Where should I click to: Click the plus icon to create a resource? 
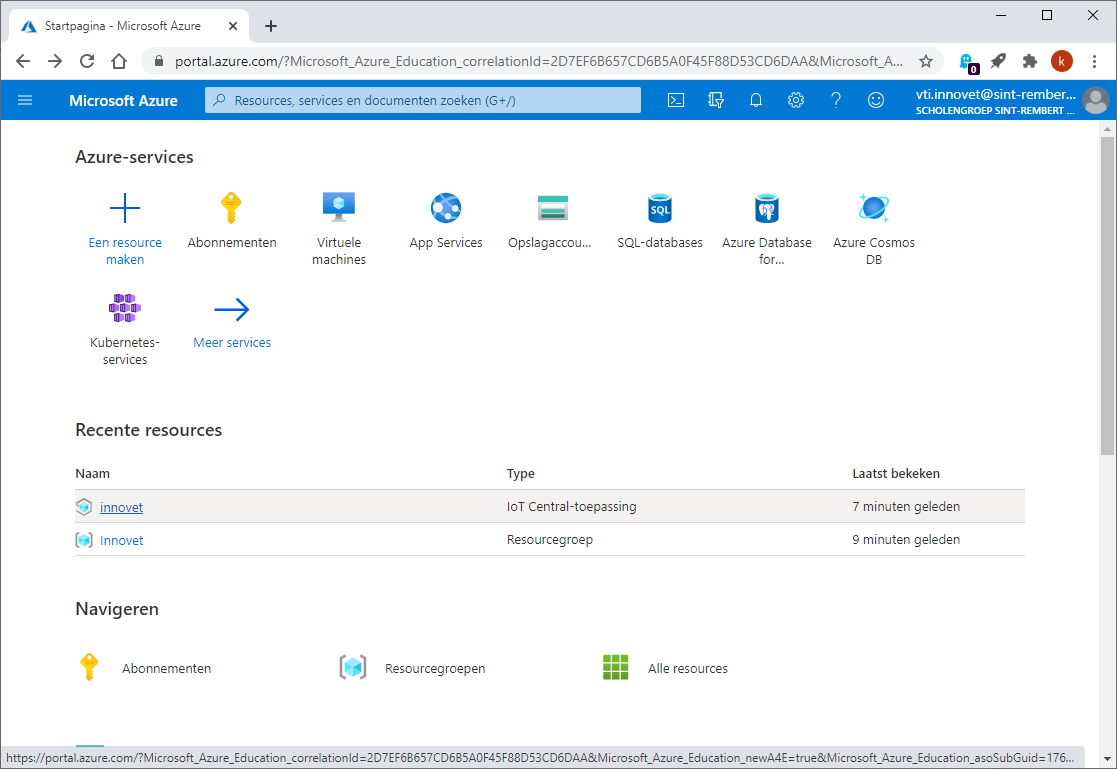pyautogui.click(x=125, y=208)
